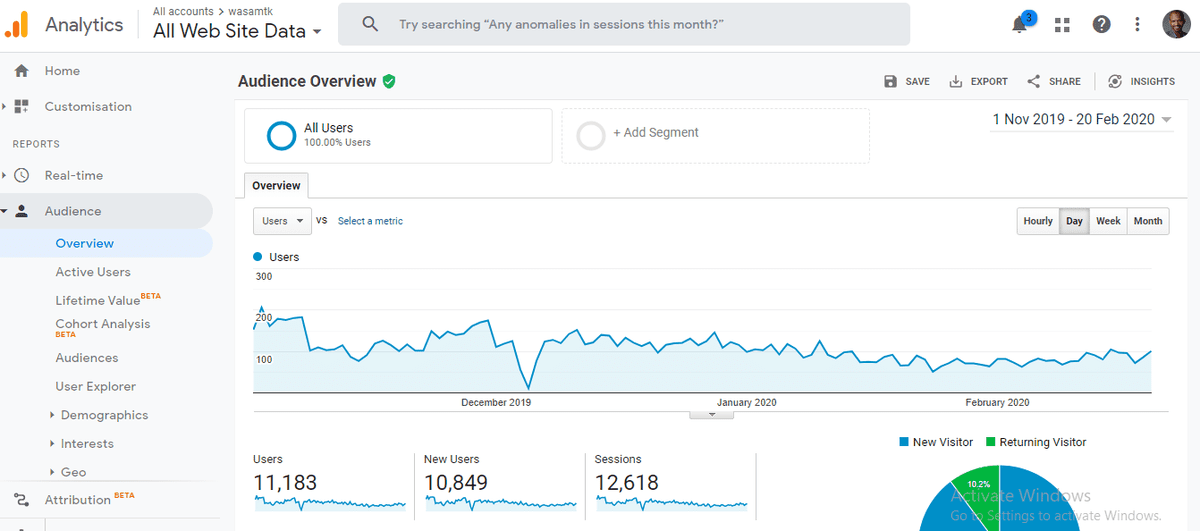Screen dimensions: 1200x531
Task: Switch the chart to Hourly view
Action: (1037, 221)
